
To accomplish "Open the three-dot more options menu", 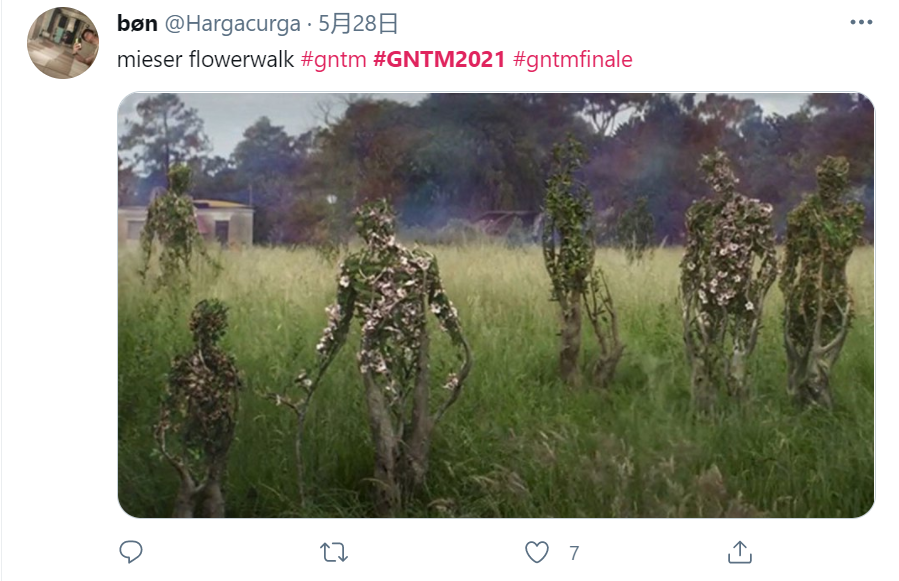I will pyautogui.click(x=861, y=22).
